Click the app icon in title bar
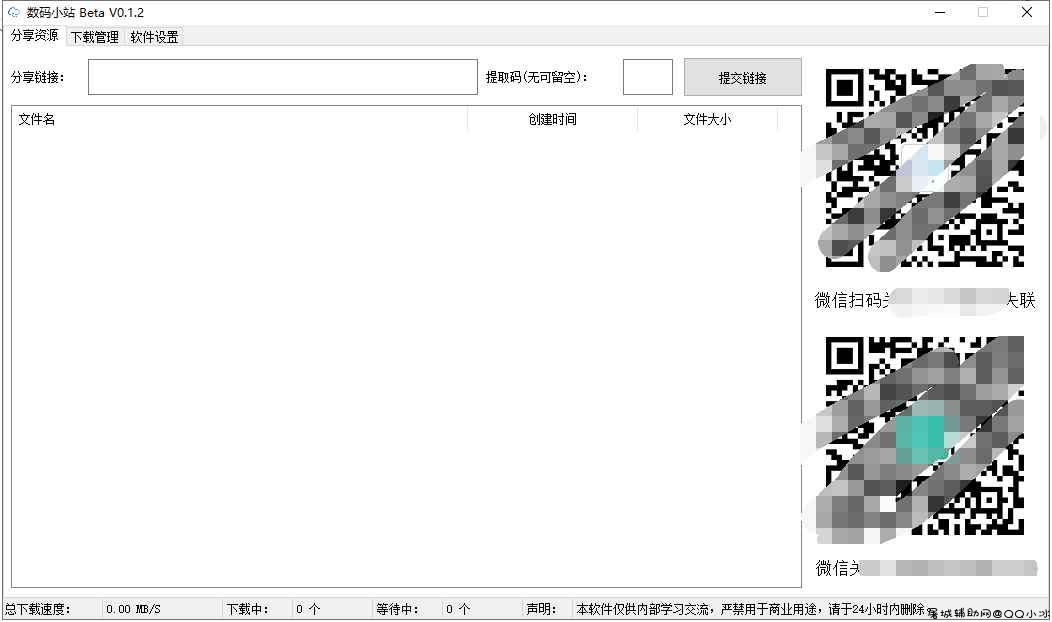1052x622 pixels. click(x=13, y=12)
